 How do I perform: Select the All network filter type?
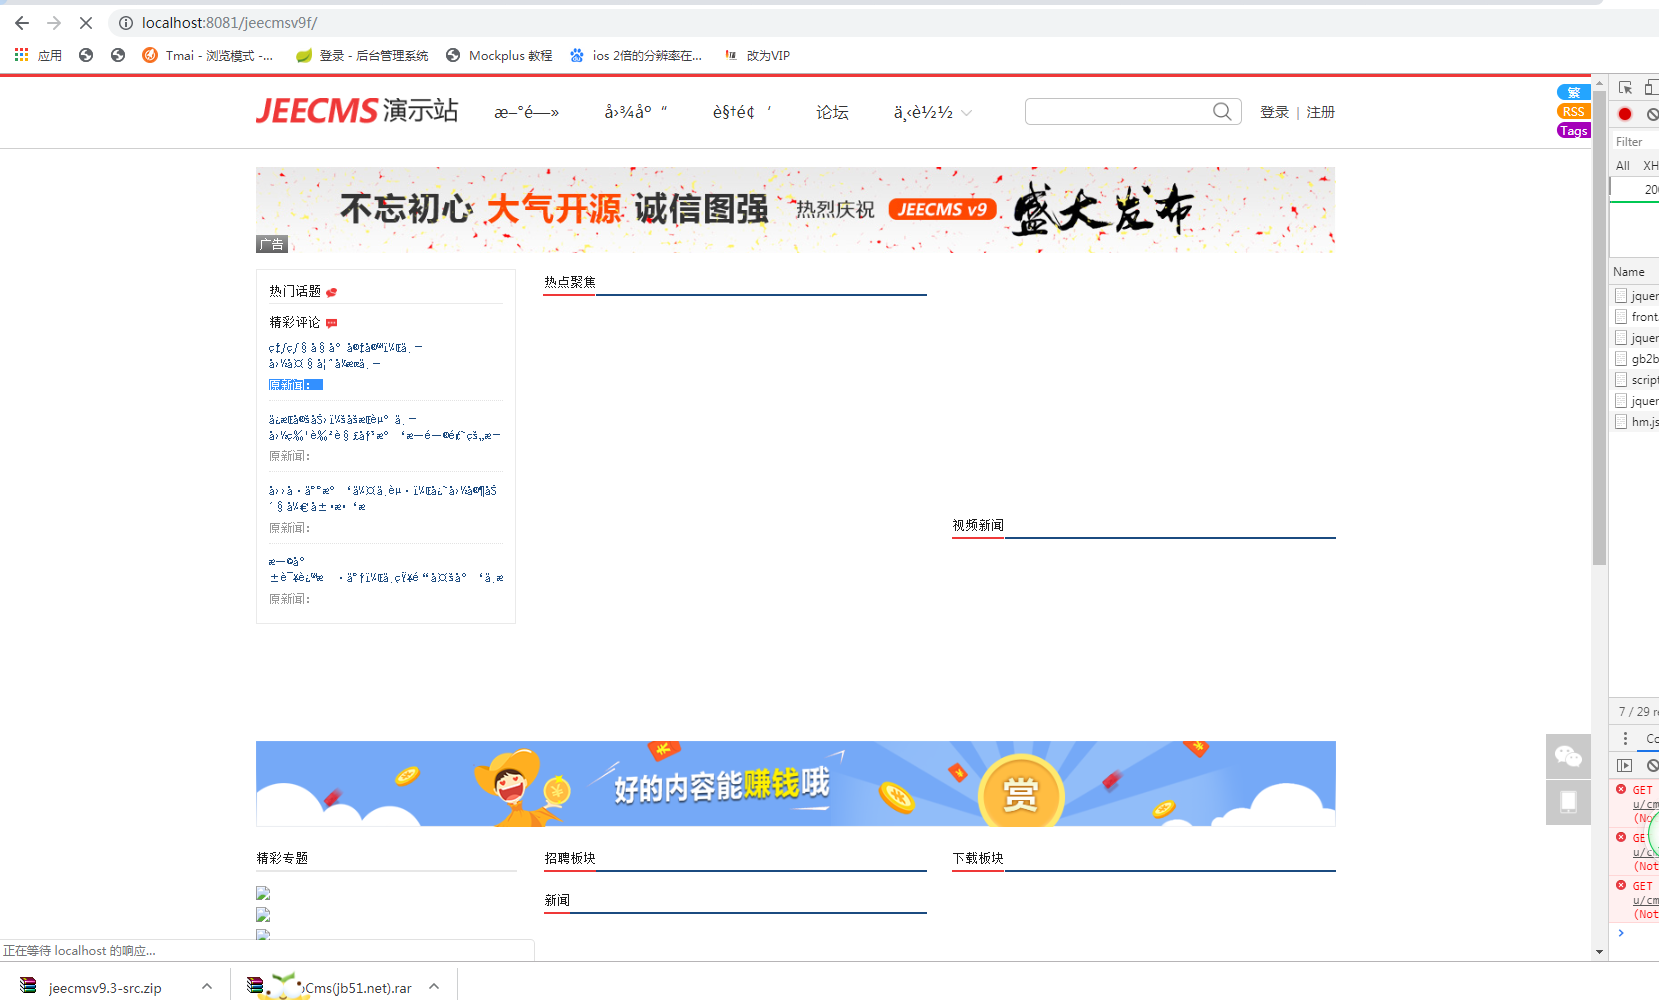[x=1623, y=166]
